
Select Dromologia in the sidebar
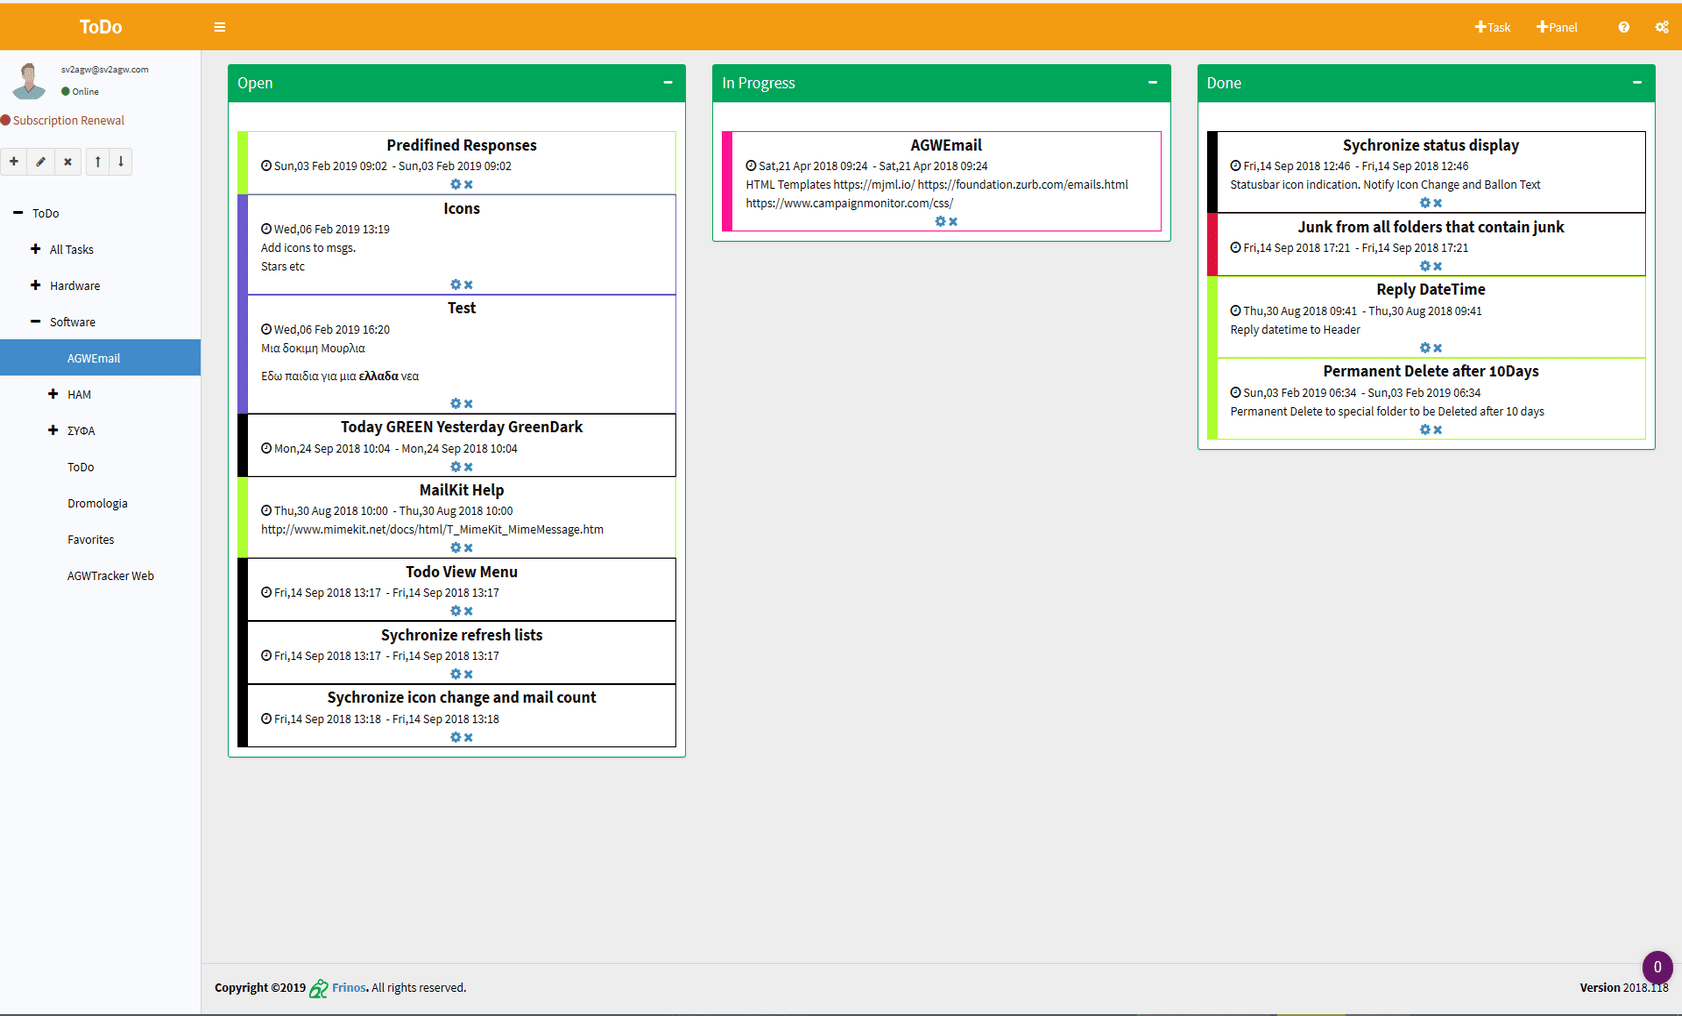[97, 503]
